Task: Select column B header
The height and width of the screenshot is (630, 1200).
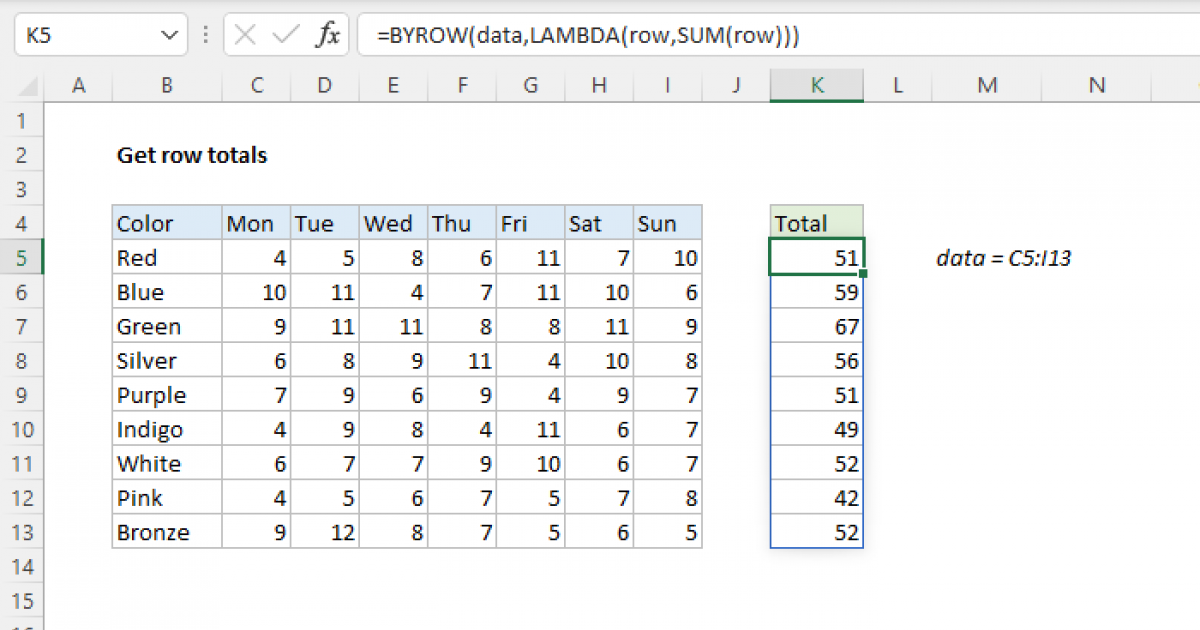Action: 167,86
